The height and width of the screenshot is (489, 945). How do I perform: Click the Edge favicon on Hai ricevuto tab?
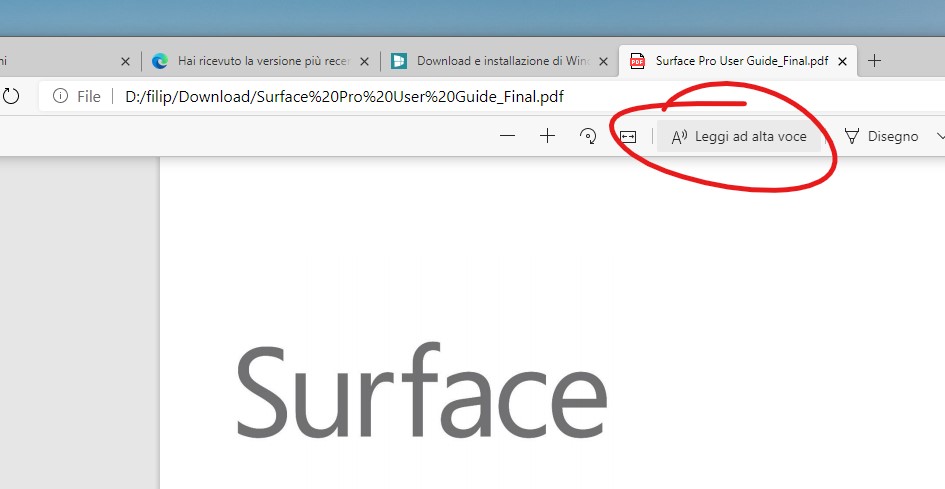point(160,61)
